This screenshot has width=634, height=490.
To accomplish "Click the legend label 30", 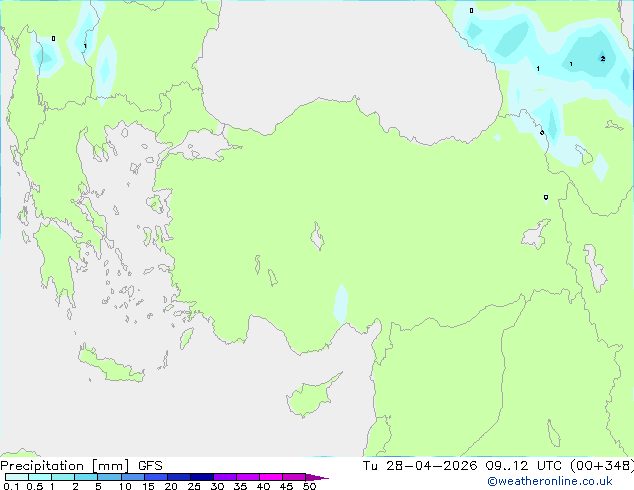I will 217,486.
